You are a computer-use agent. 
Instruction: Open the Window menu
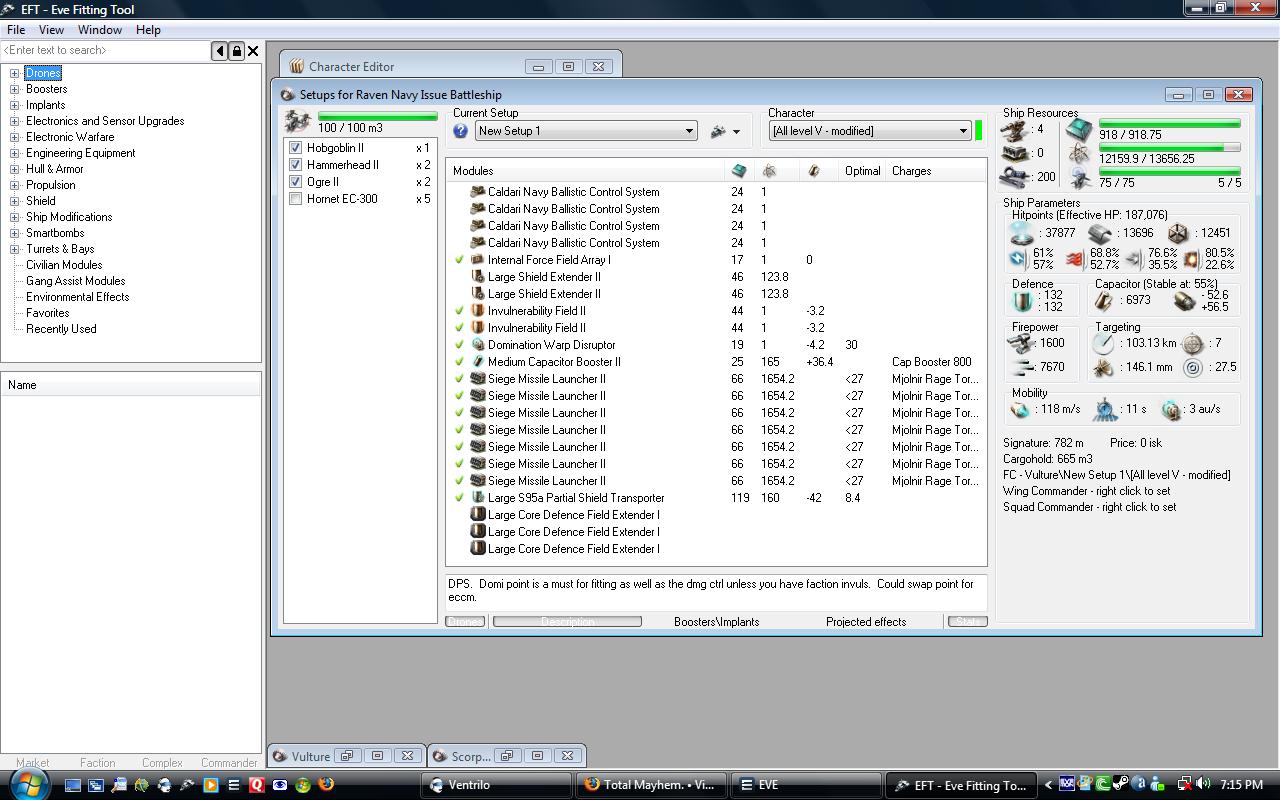click(x=100, y=30)
